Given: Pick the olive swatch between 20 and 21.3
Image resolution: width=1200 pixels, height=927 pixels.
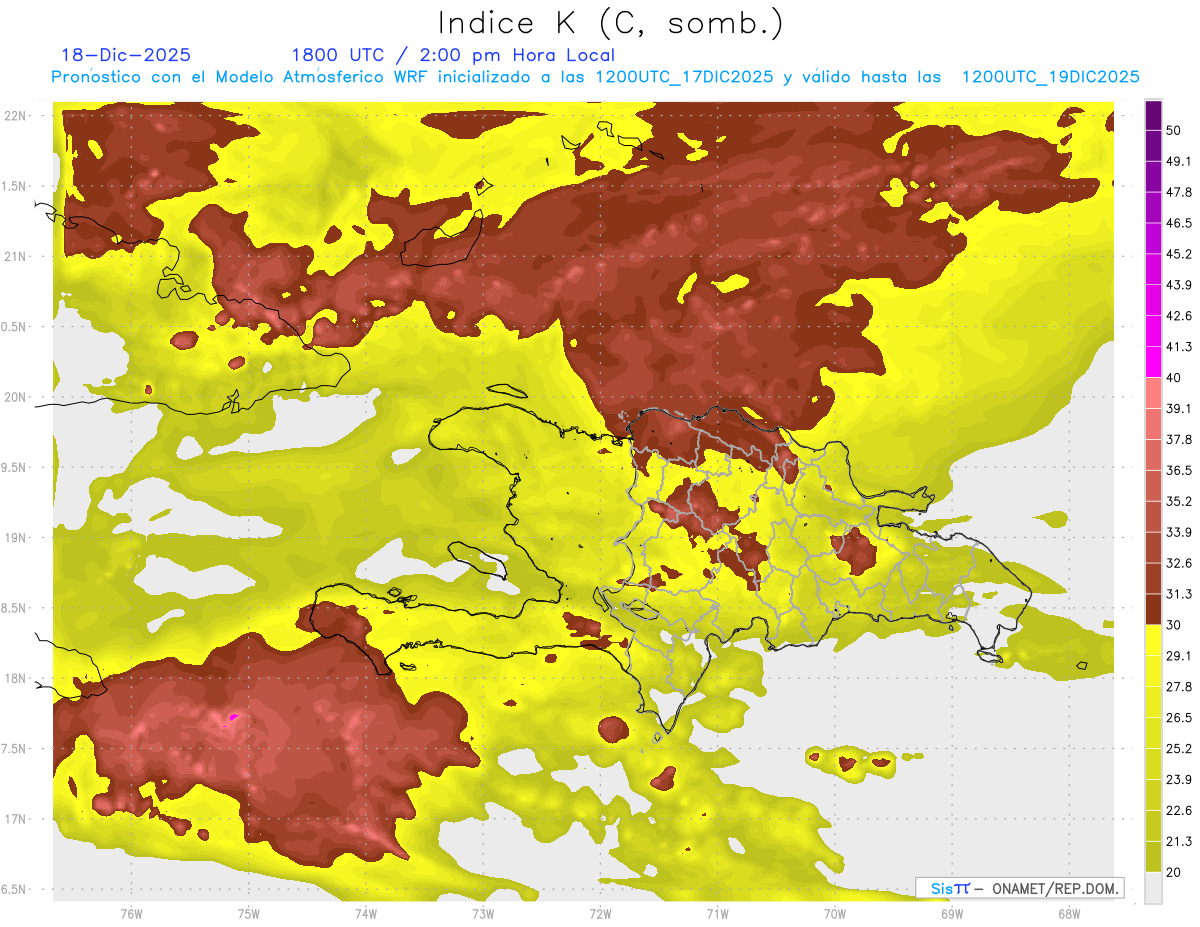Looking at the screenshot, I should 1153,858.
